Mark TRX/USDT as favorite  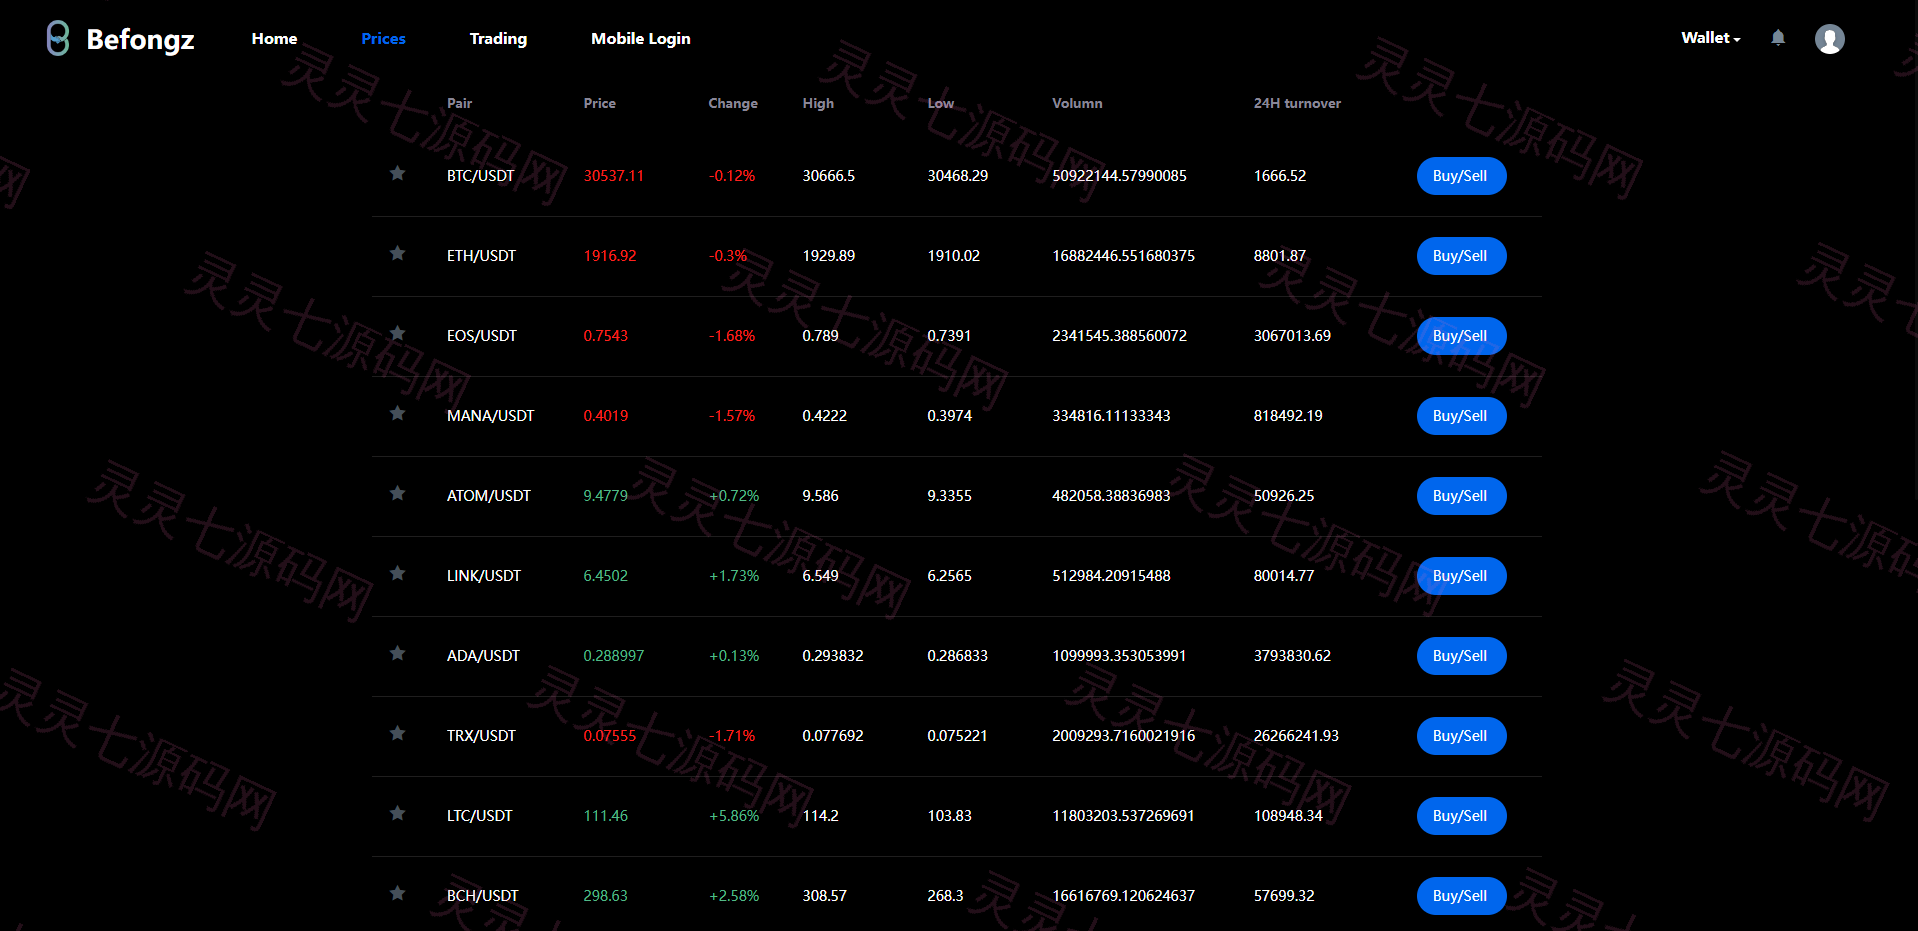(397, 734)
